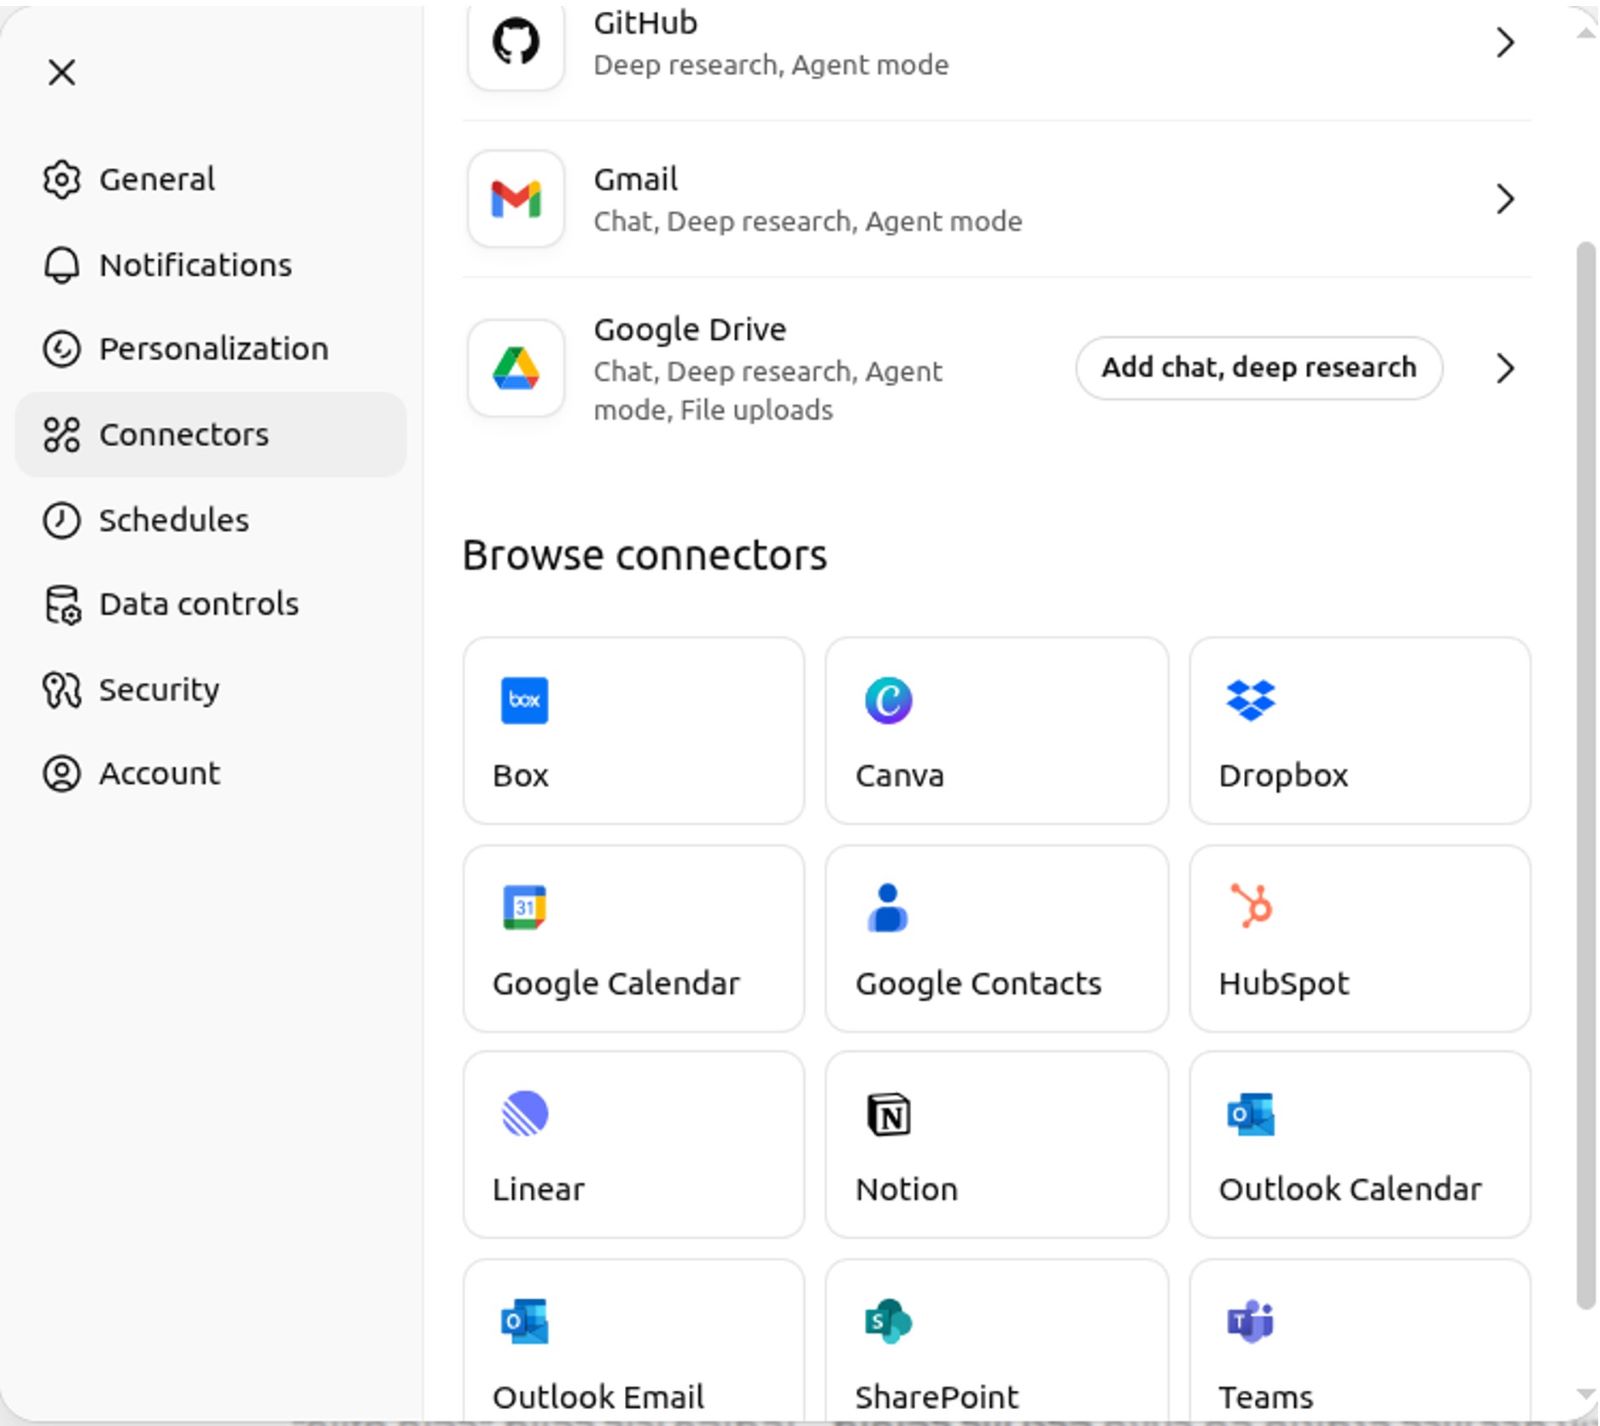
Task: Click the Notifications bell icon
Action: 62,265
